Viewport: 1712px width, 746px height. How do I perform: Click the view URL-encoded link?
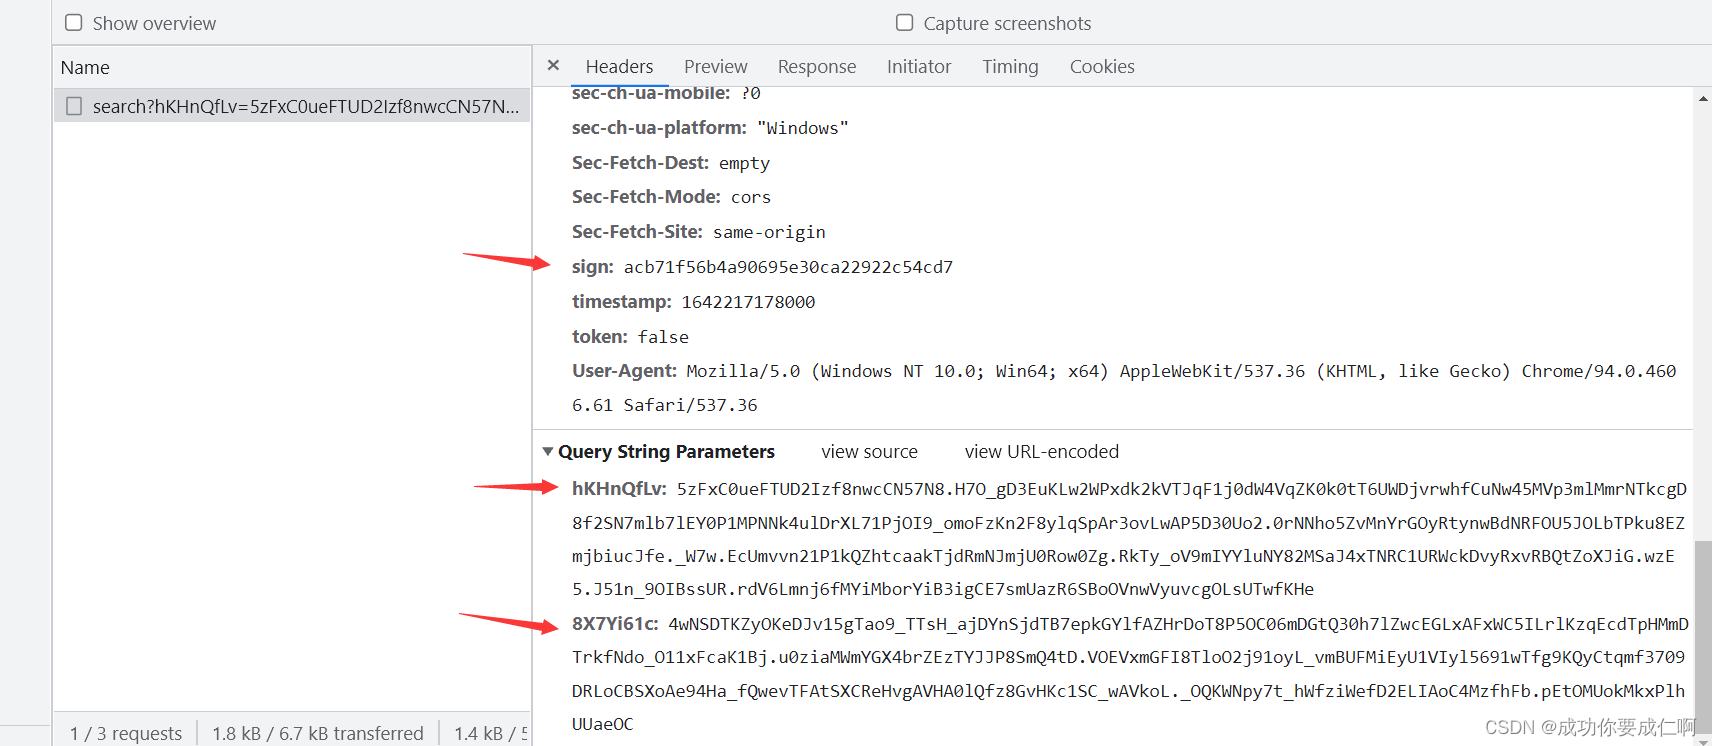tap(1041, 451)
